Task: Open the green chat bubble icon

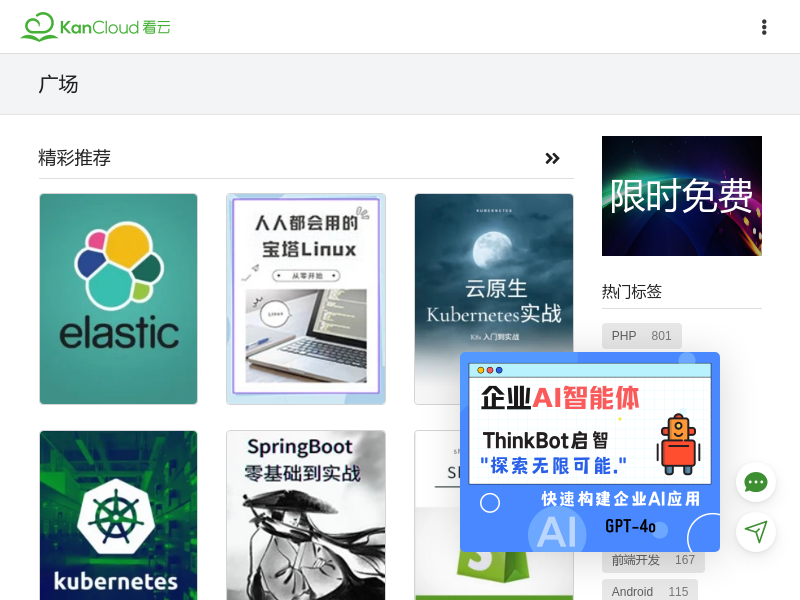Action: 756,482
